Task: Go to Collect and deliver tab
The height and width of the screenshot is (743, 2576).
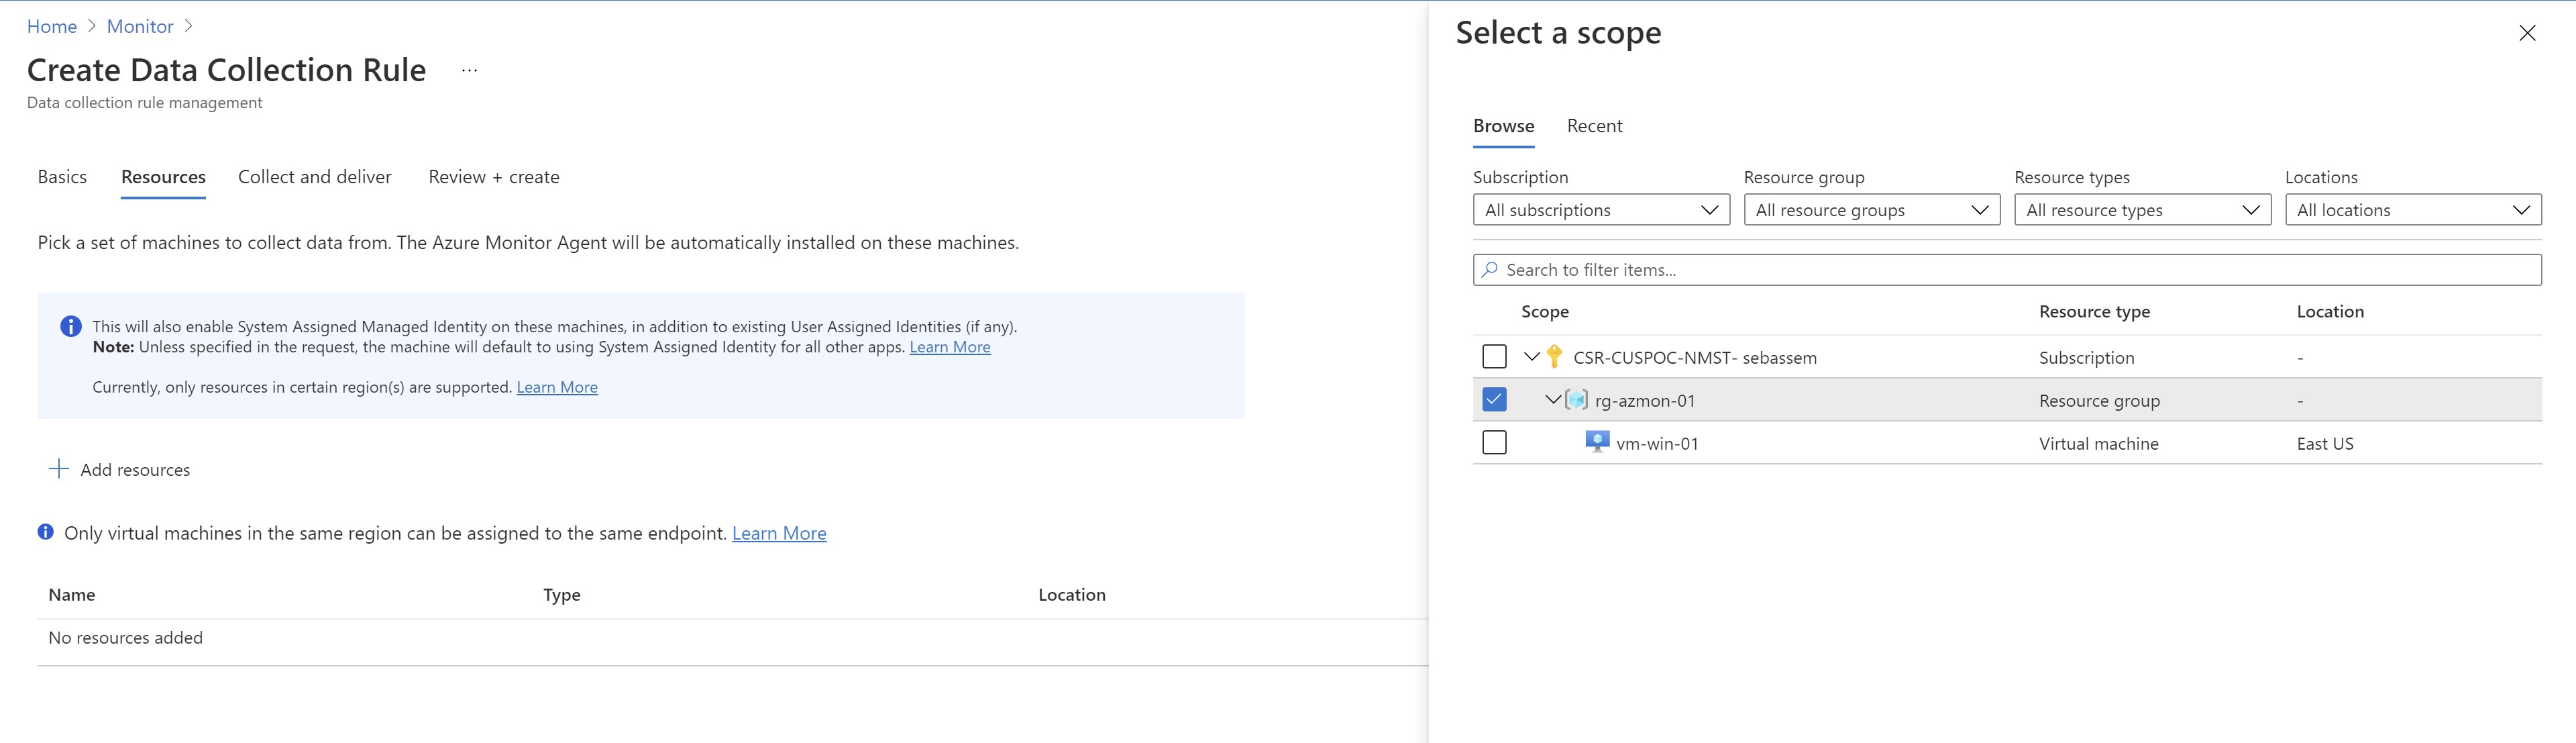Action: click(315, 177)
